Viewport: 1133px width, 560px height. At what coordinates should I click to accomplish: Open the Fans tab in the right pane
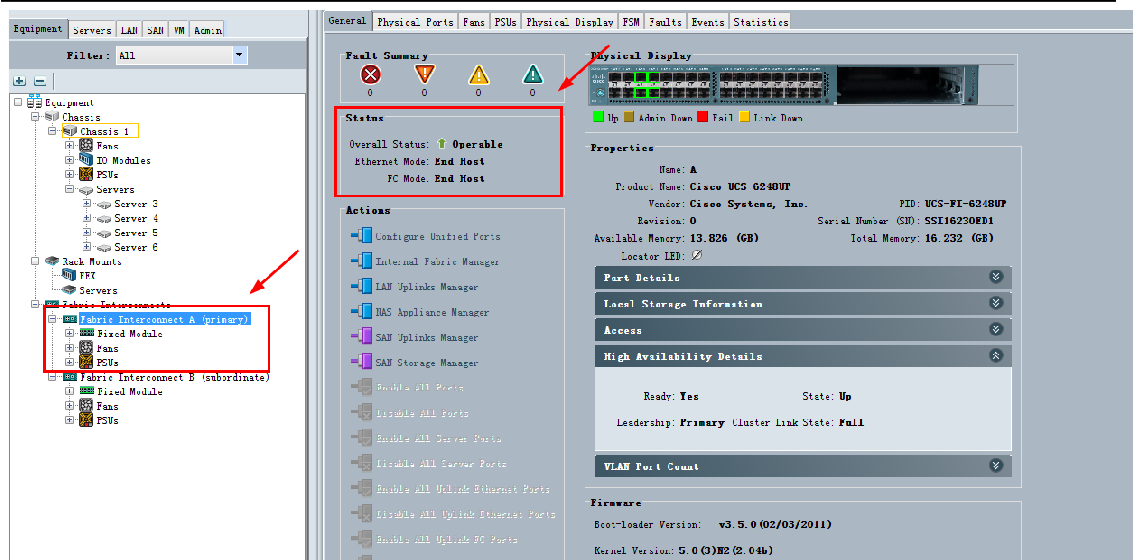tap(474, 22)
